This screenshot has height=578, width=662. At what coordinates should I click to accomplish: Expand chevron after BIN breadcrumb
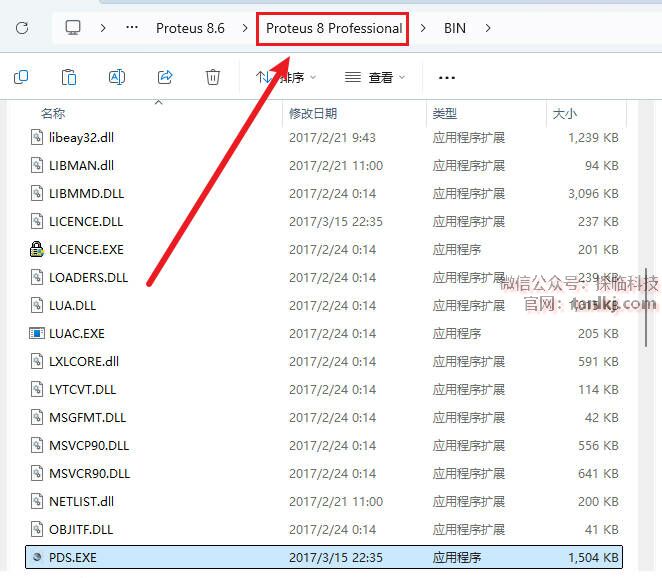coord(488,28)
